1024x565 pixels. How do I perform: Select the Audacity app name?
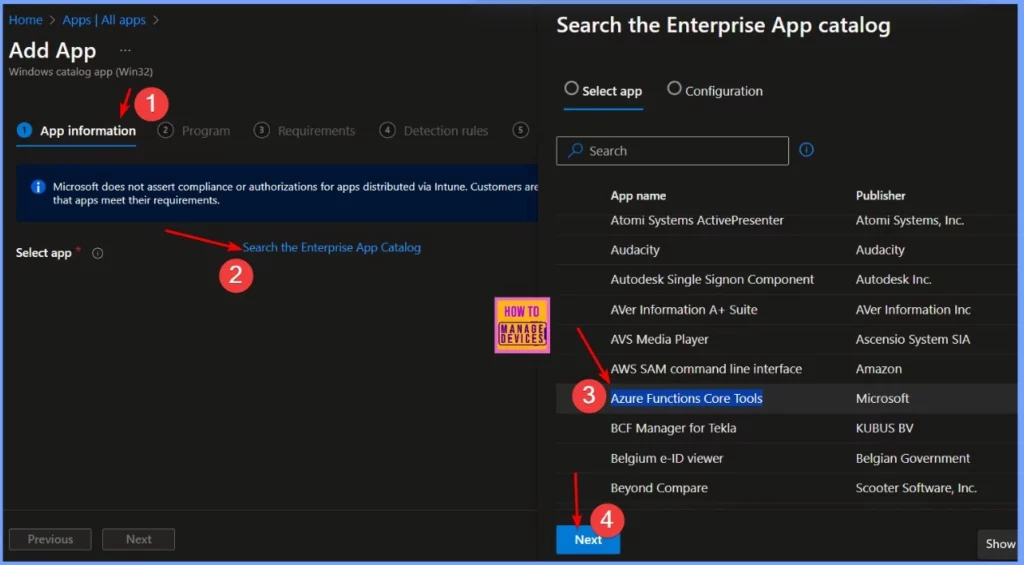[635, 250]
